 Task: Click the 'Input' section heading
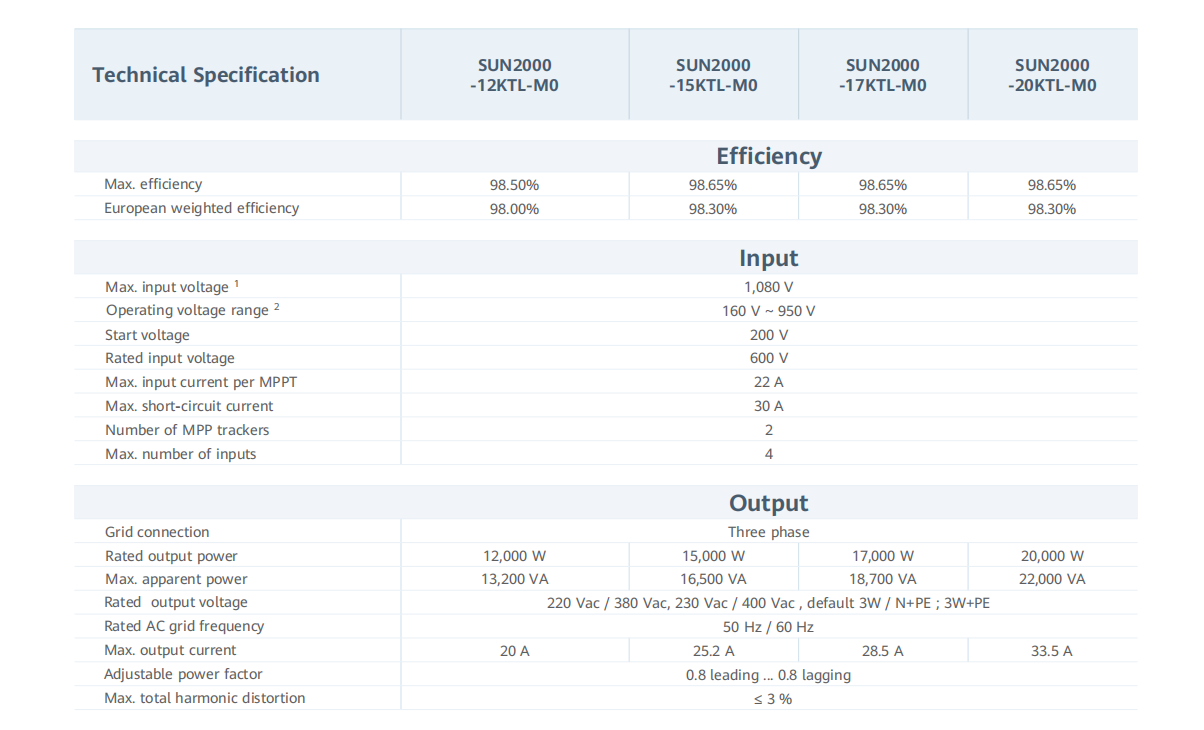click(x=769, y=258)
